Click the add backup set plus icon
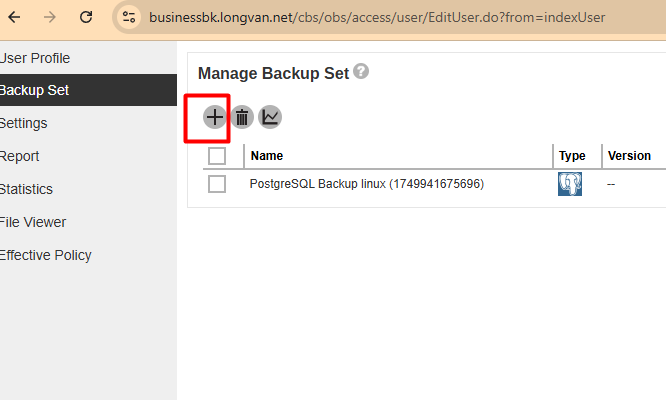 click(x=214, y=117)
